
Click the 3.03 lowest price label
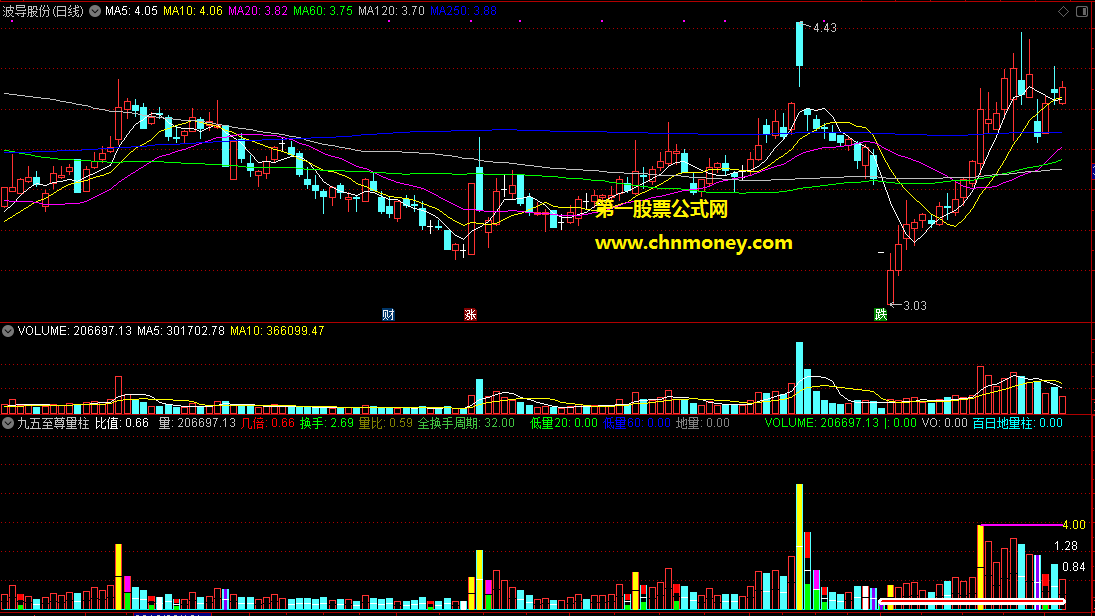coord(915,306)
